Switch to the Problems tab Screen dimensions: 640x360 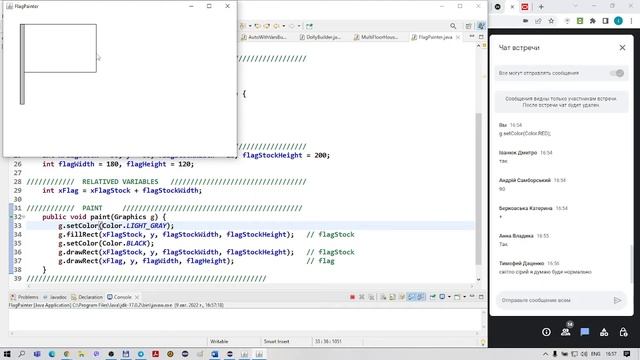(x=24, y=297)
